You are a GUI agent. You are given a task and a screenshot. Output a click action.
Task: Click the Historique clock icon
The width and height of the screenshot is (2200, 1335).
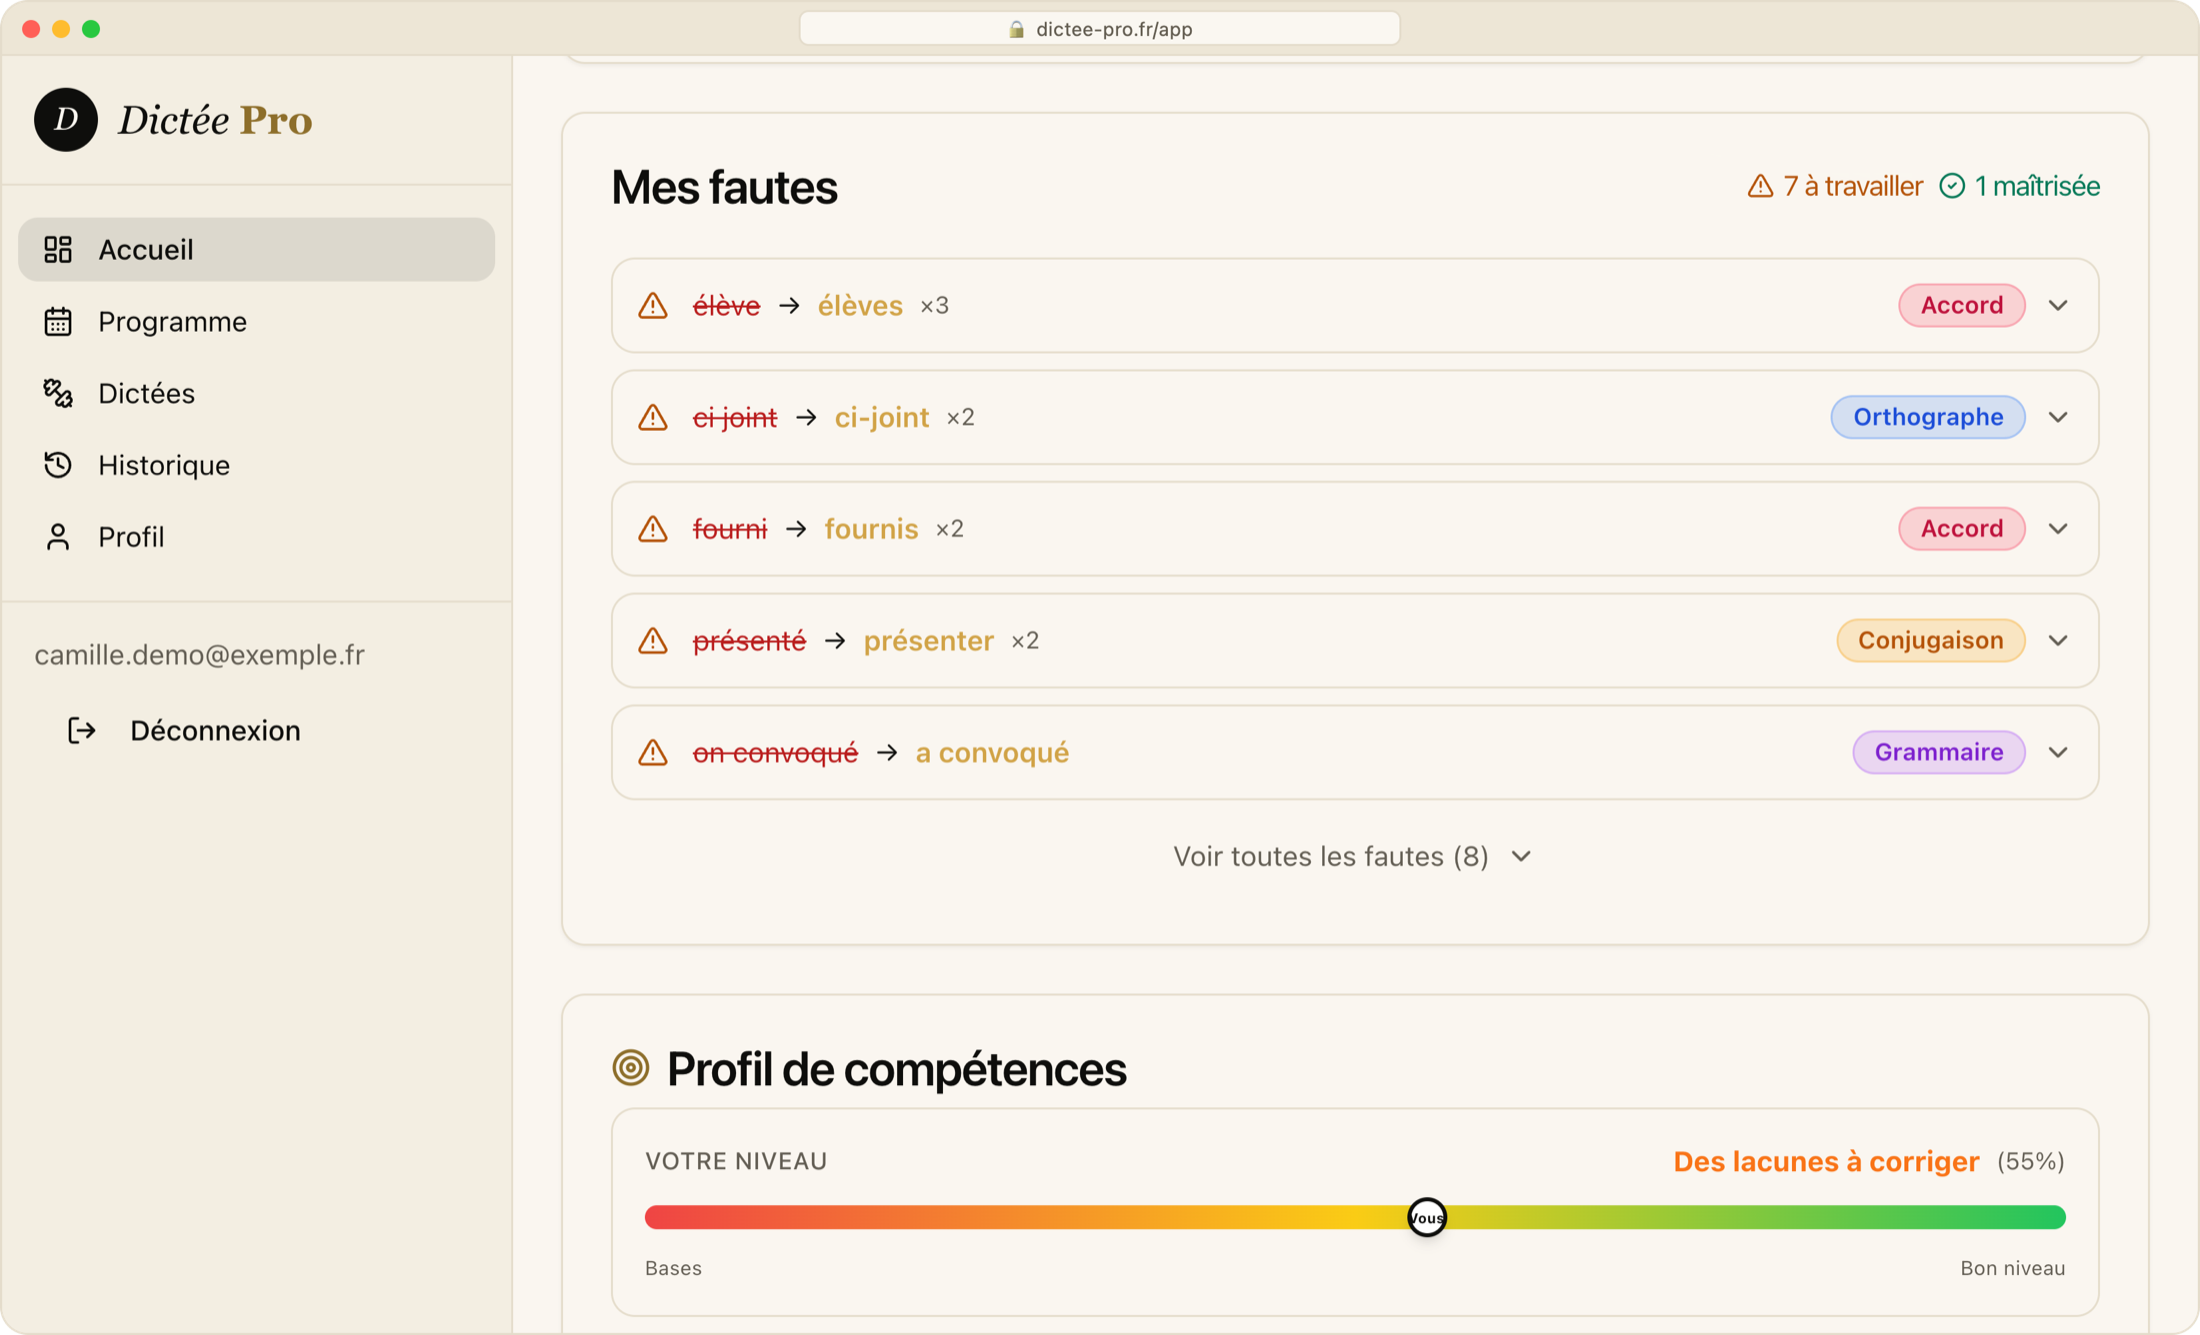pyautogui.click(x=58, y=465)
